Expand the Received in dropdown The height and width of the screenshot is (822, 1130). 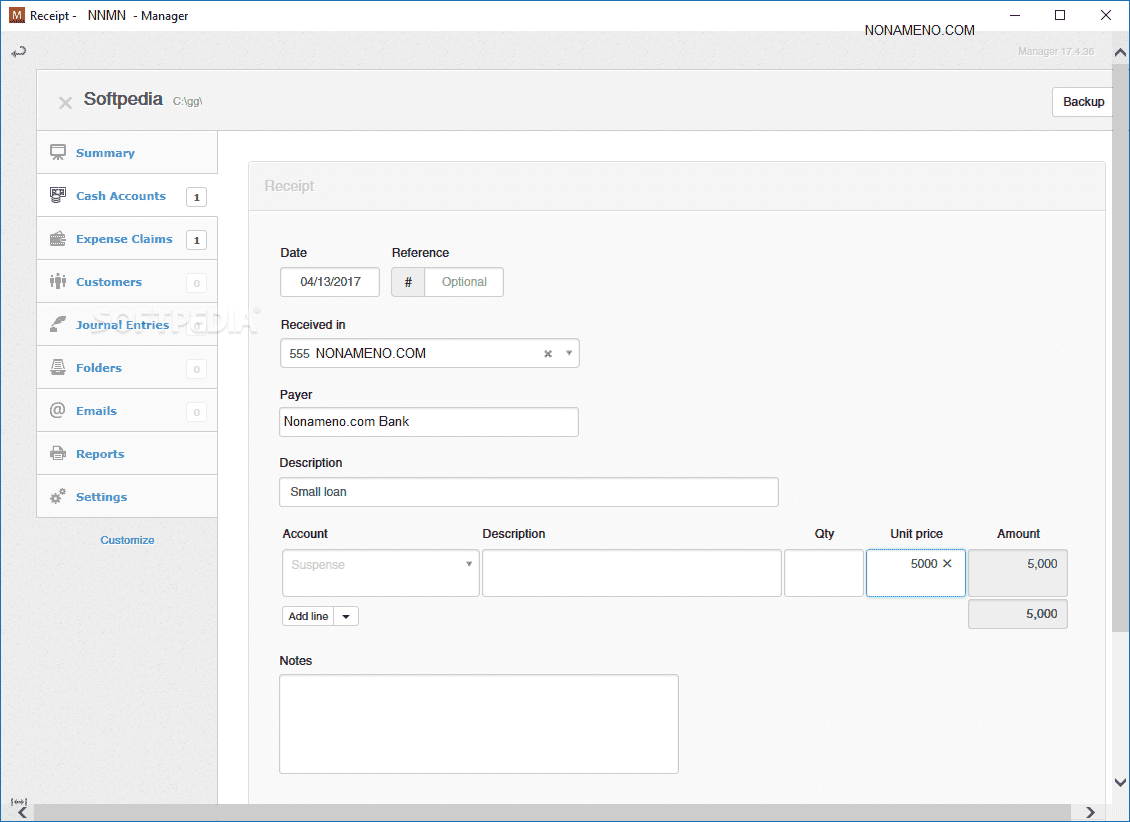click(569, 353)
